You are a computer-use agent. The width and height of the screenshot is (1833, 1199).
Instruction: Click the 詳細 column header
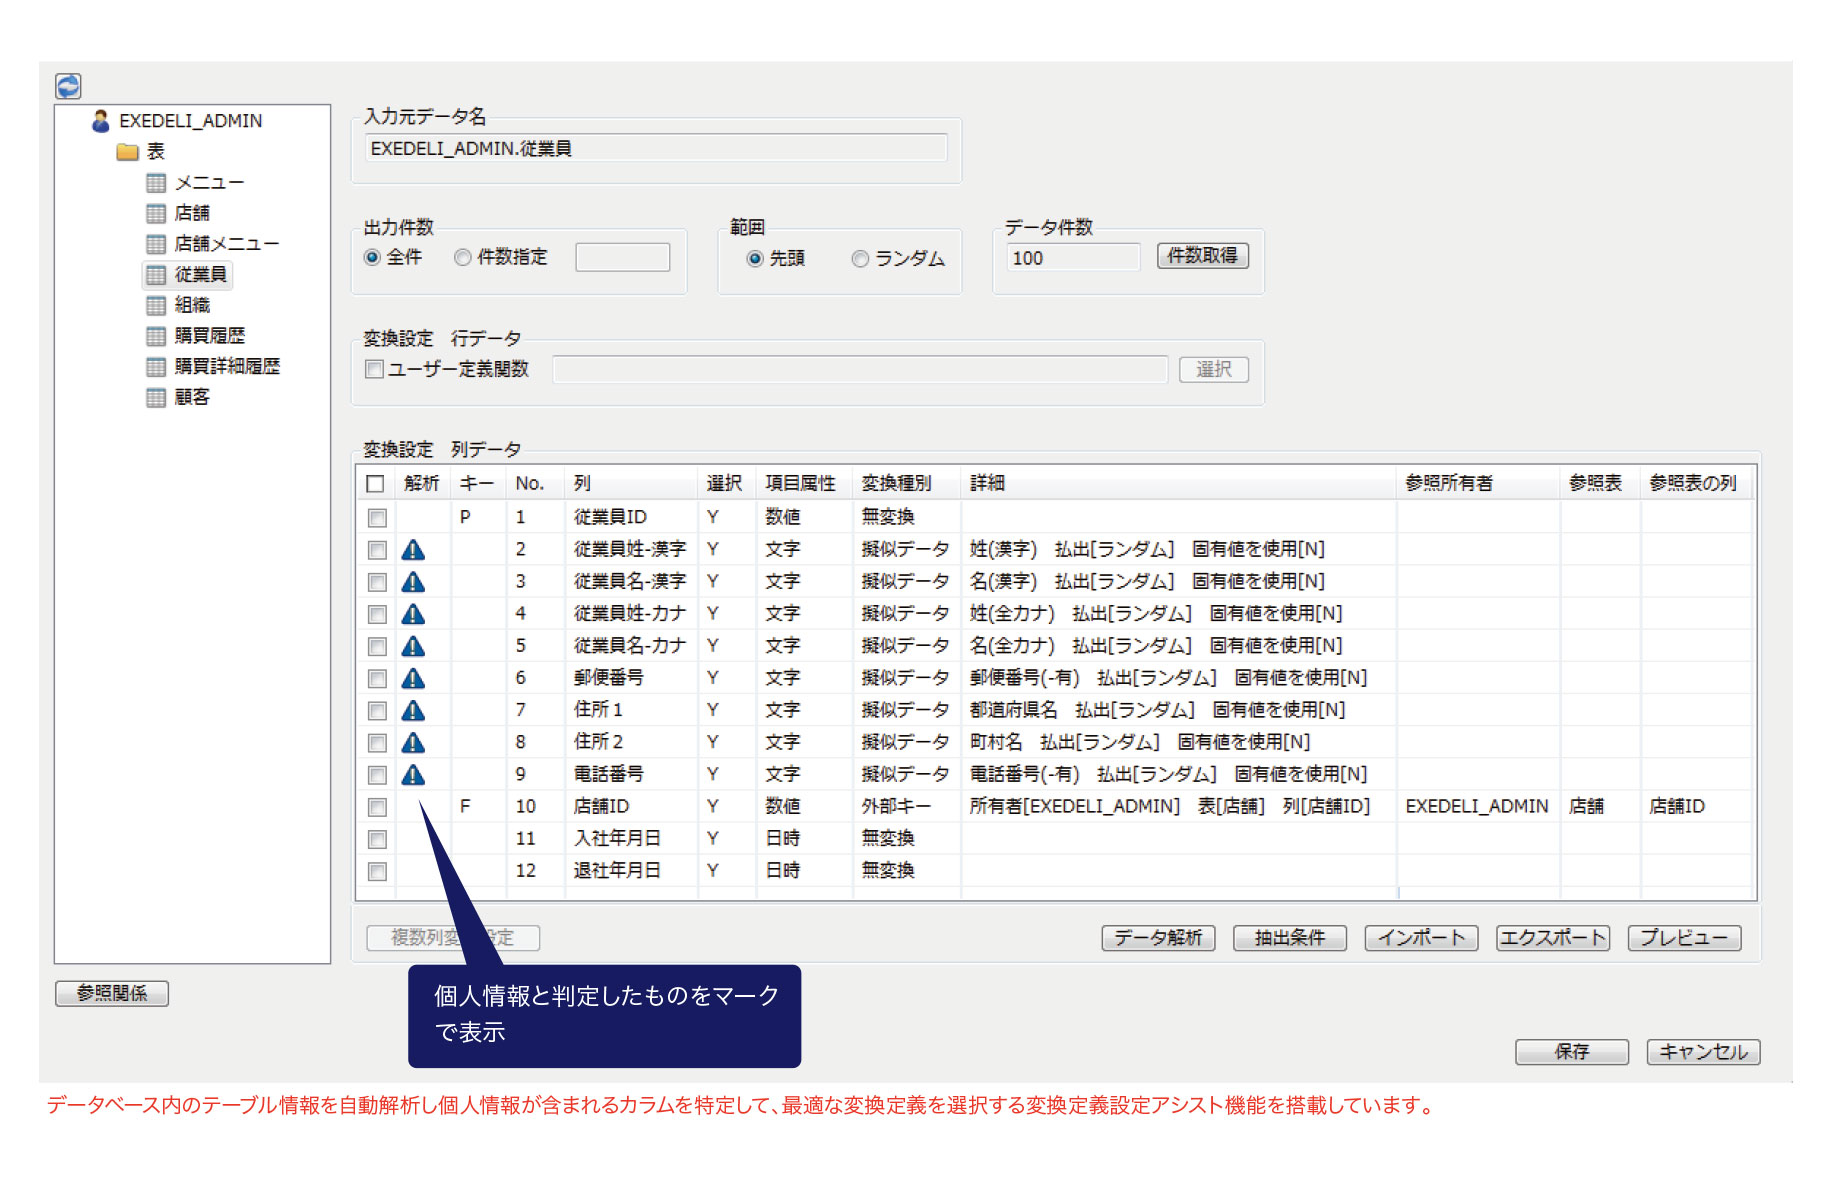(x=1178, y=484)
